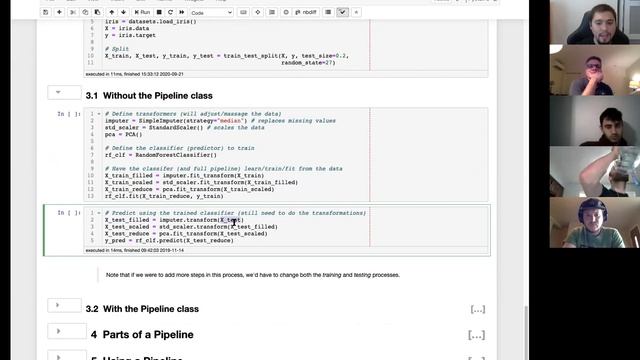This screenshot has width=640, height=360.
Task: Click the 'In [ ]:' prompt of transformers cell
Action: coord(69,114)
